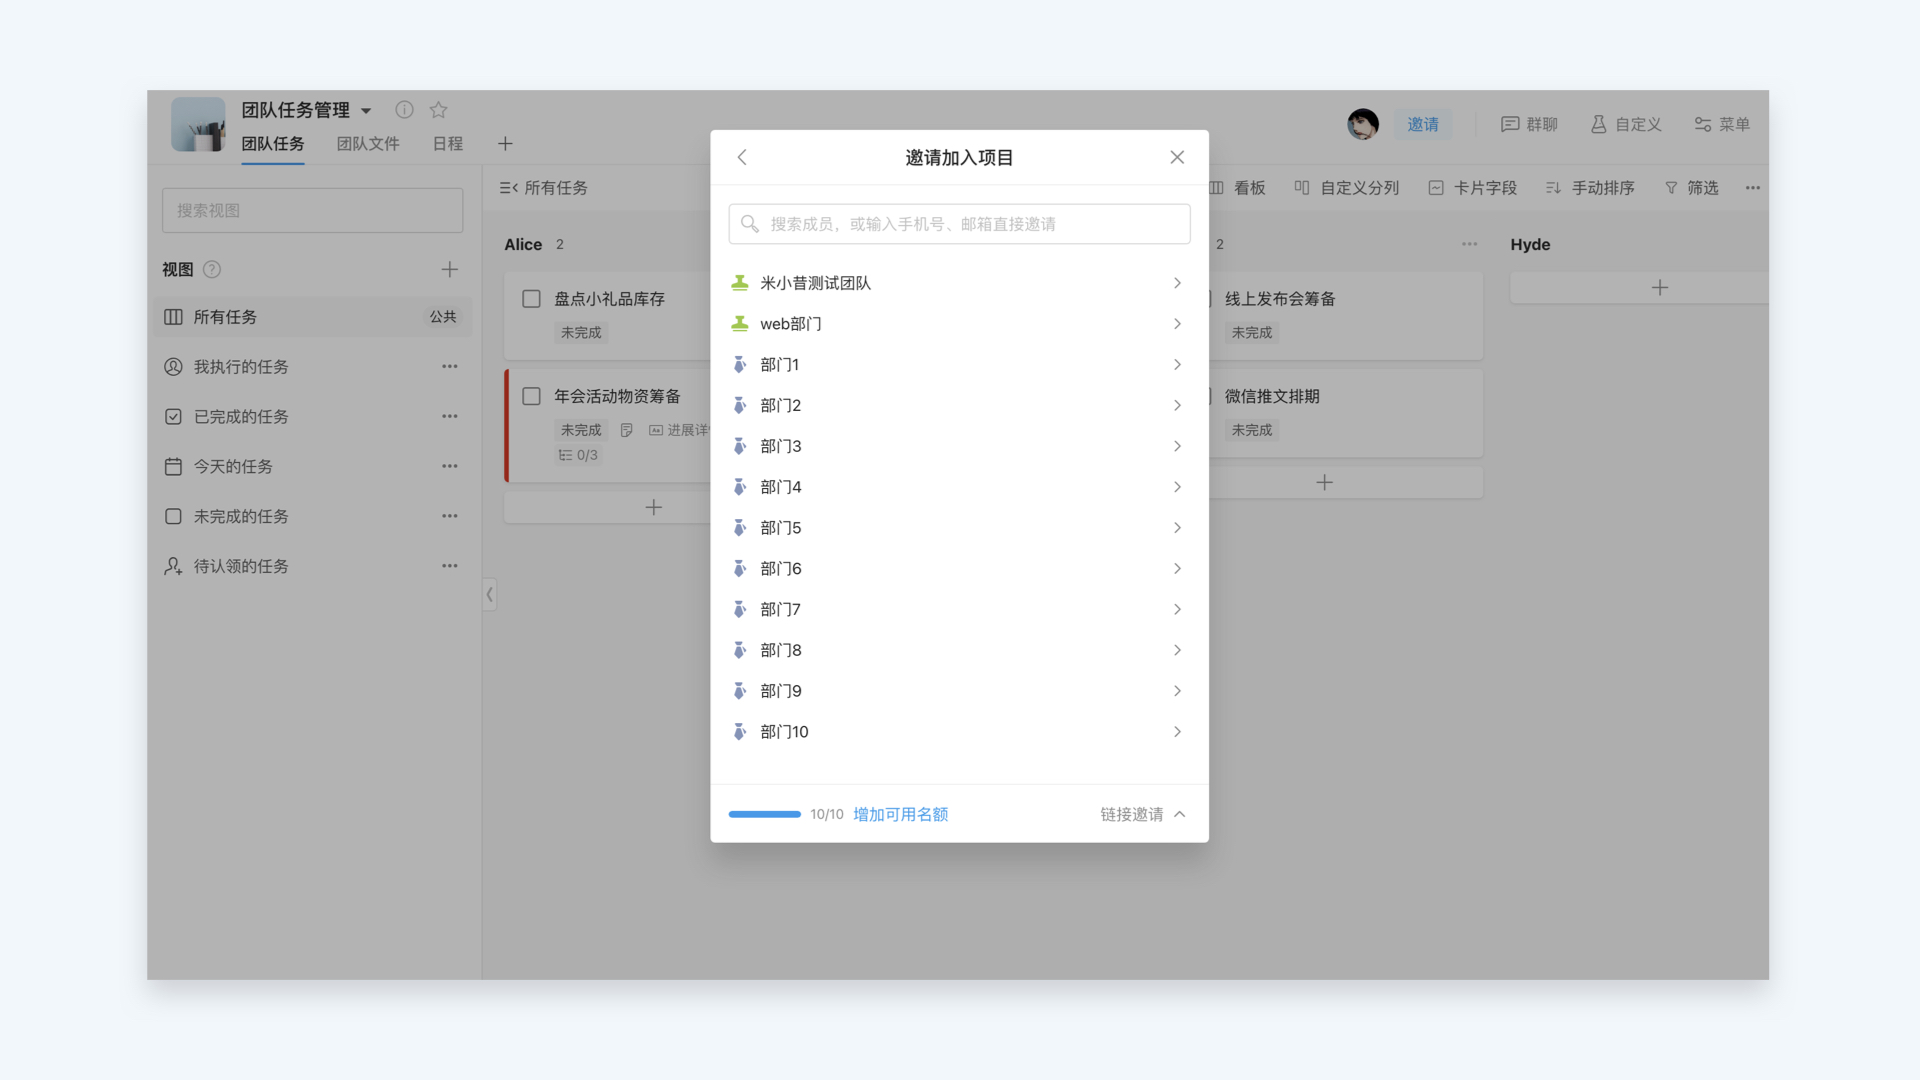Expand 部门7 via its chevron

(1177, 609)
